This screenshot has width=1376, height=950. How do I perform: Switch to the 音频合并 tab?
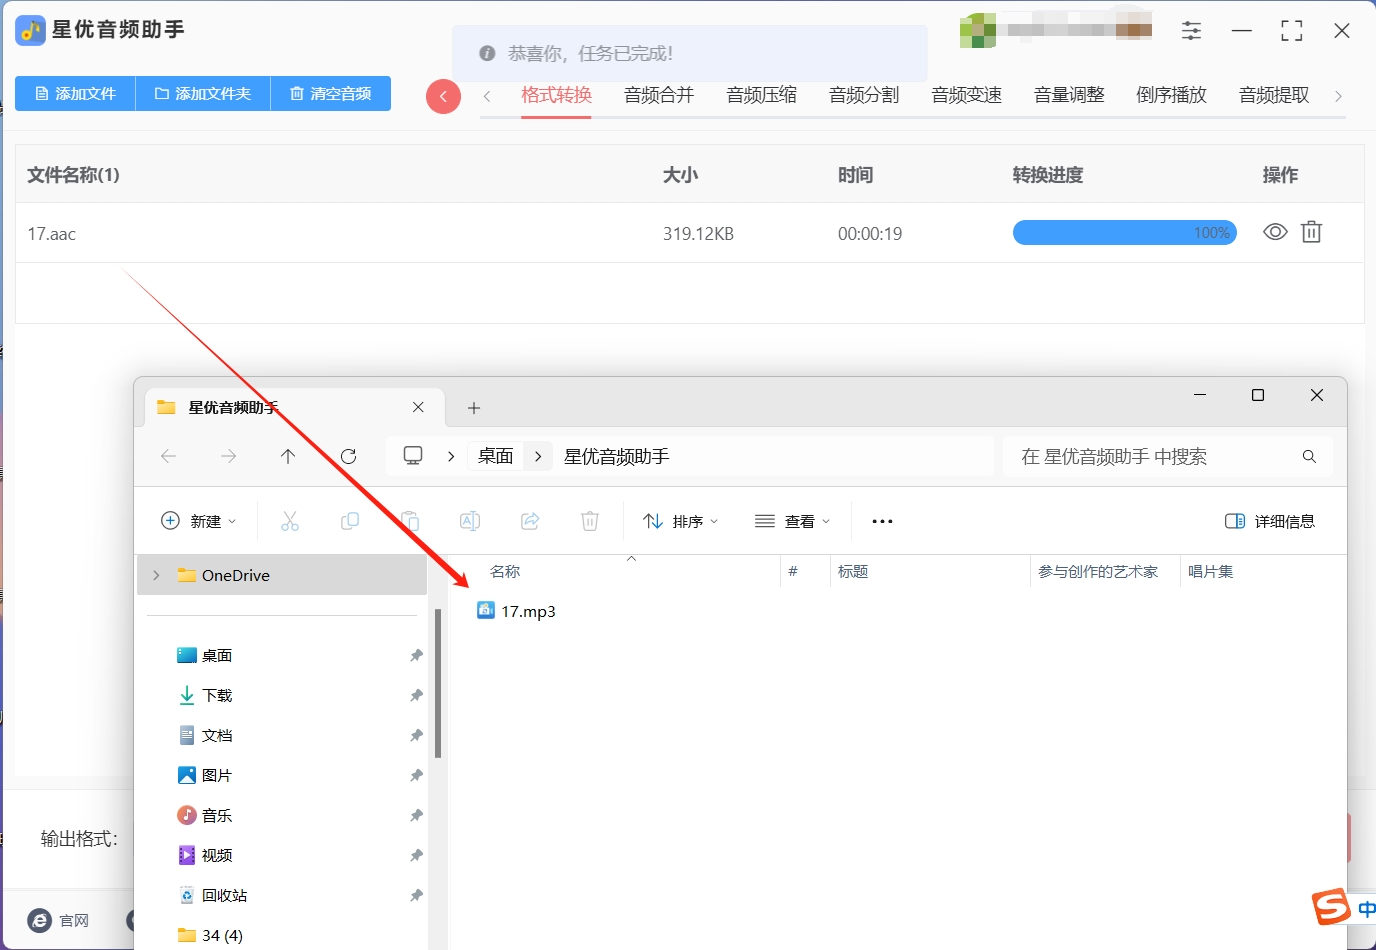659,95
